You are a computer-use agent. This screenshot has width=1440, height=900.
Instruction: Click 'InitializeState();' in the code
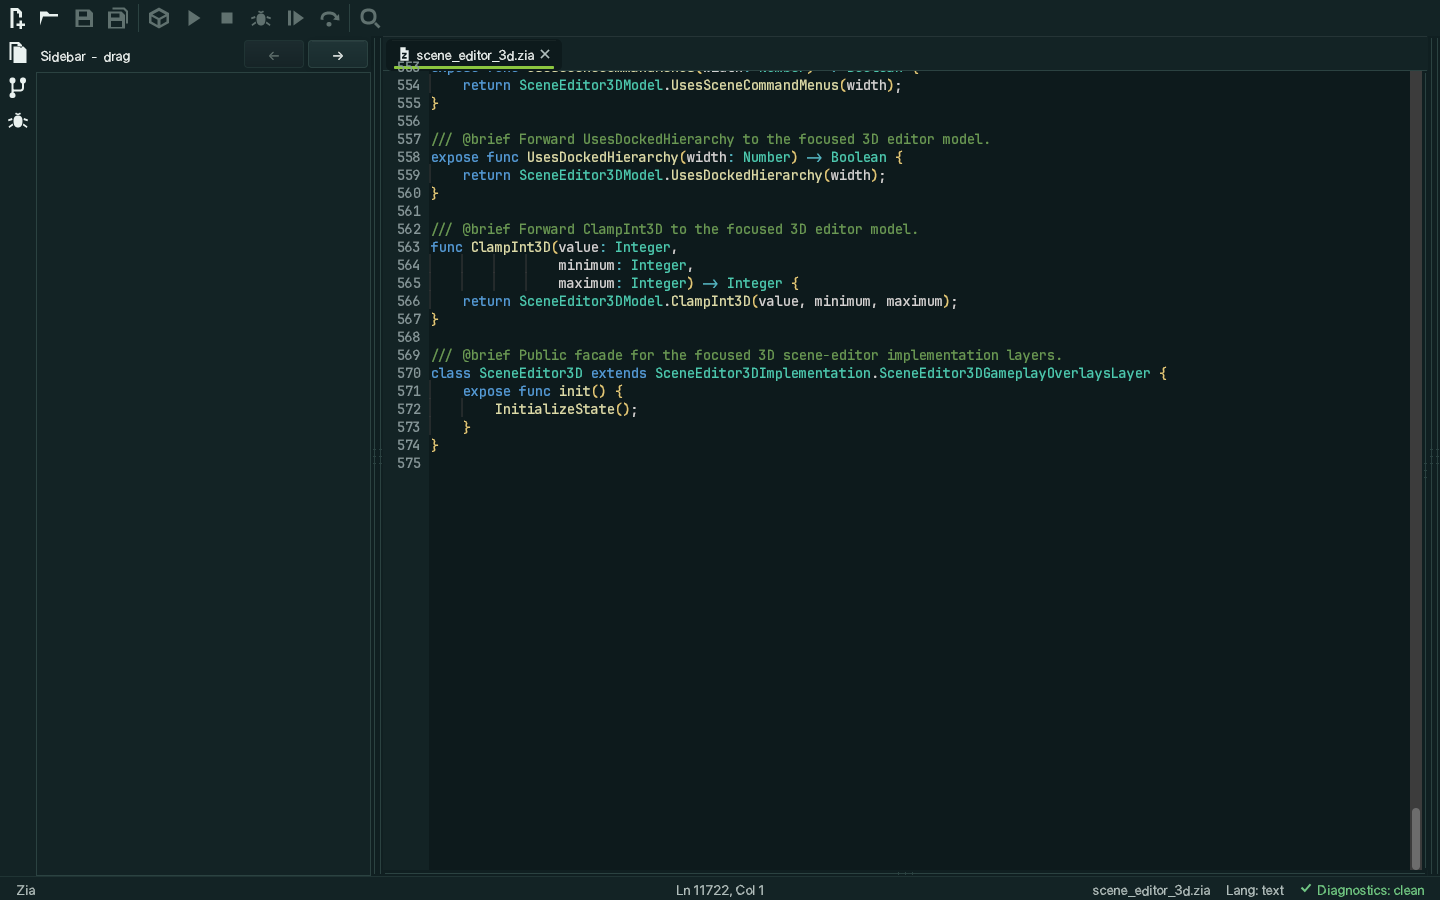click(x=566, y=409)
